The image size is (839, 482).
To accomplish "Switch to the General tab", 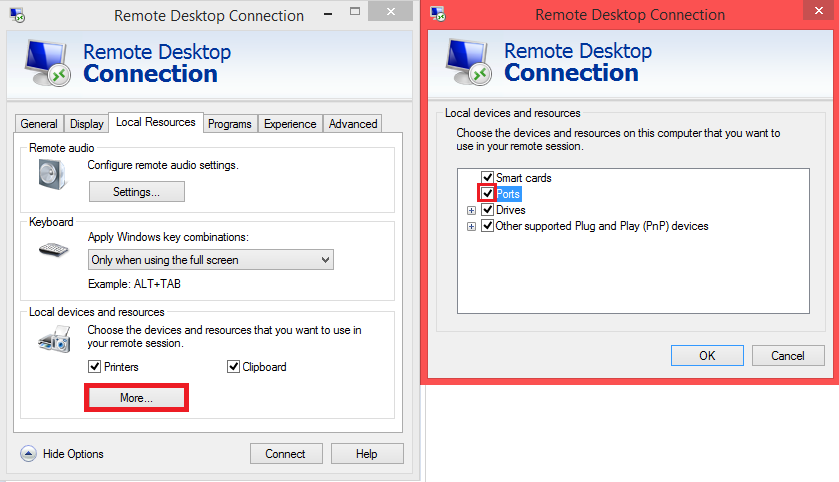I will 39,124.
